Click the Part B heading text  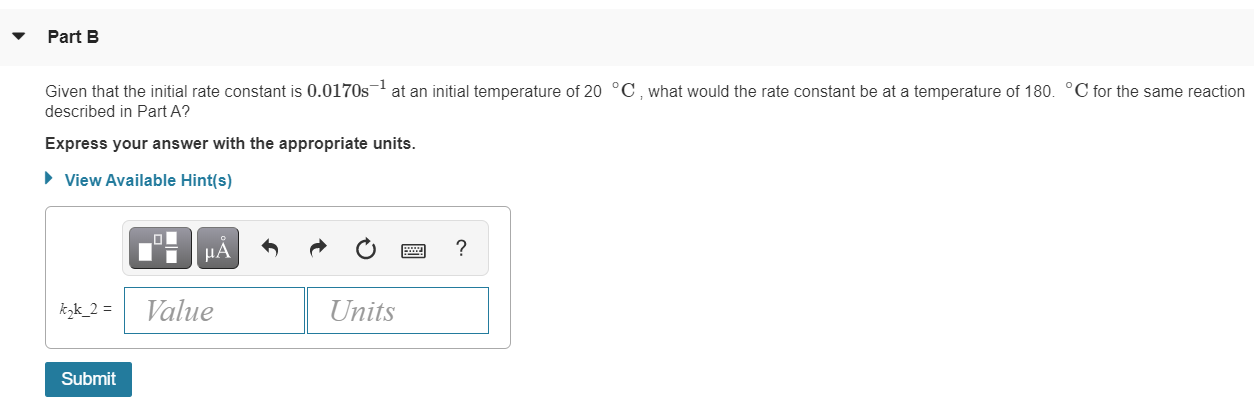point(73,37)
